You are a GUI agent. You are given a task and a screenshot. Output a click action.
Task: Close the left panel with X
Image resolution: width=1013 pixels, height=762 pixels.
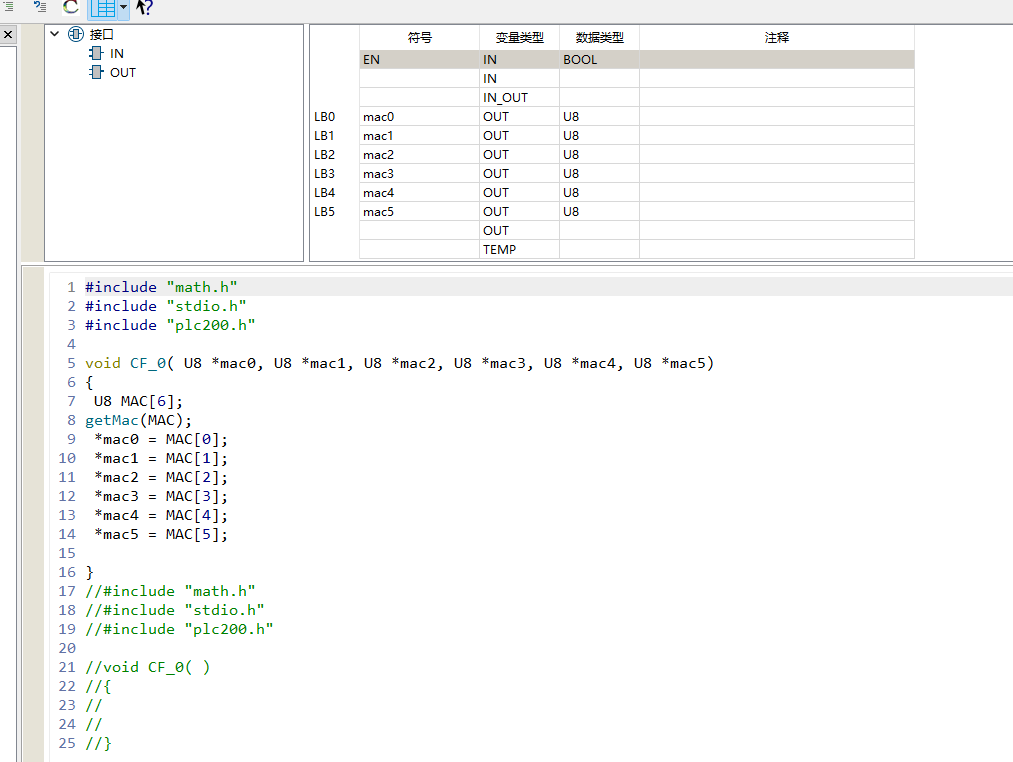pyautogui.click(x=8, y=34)
